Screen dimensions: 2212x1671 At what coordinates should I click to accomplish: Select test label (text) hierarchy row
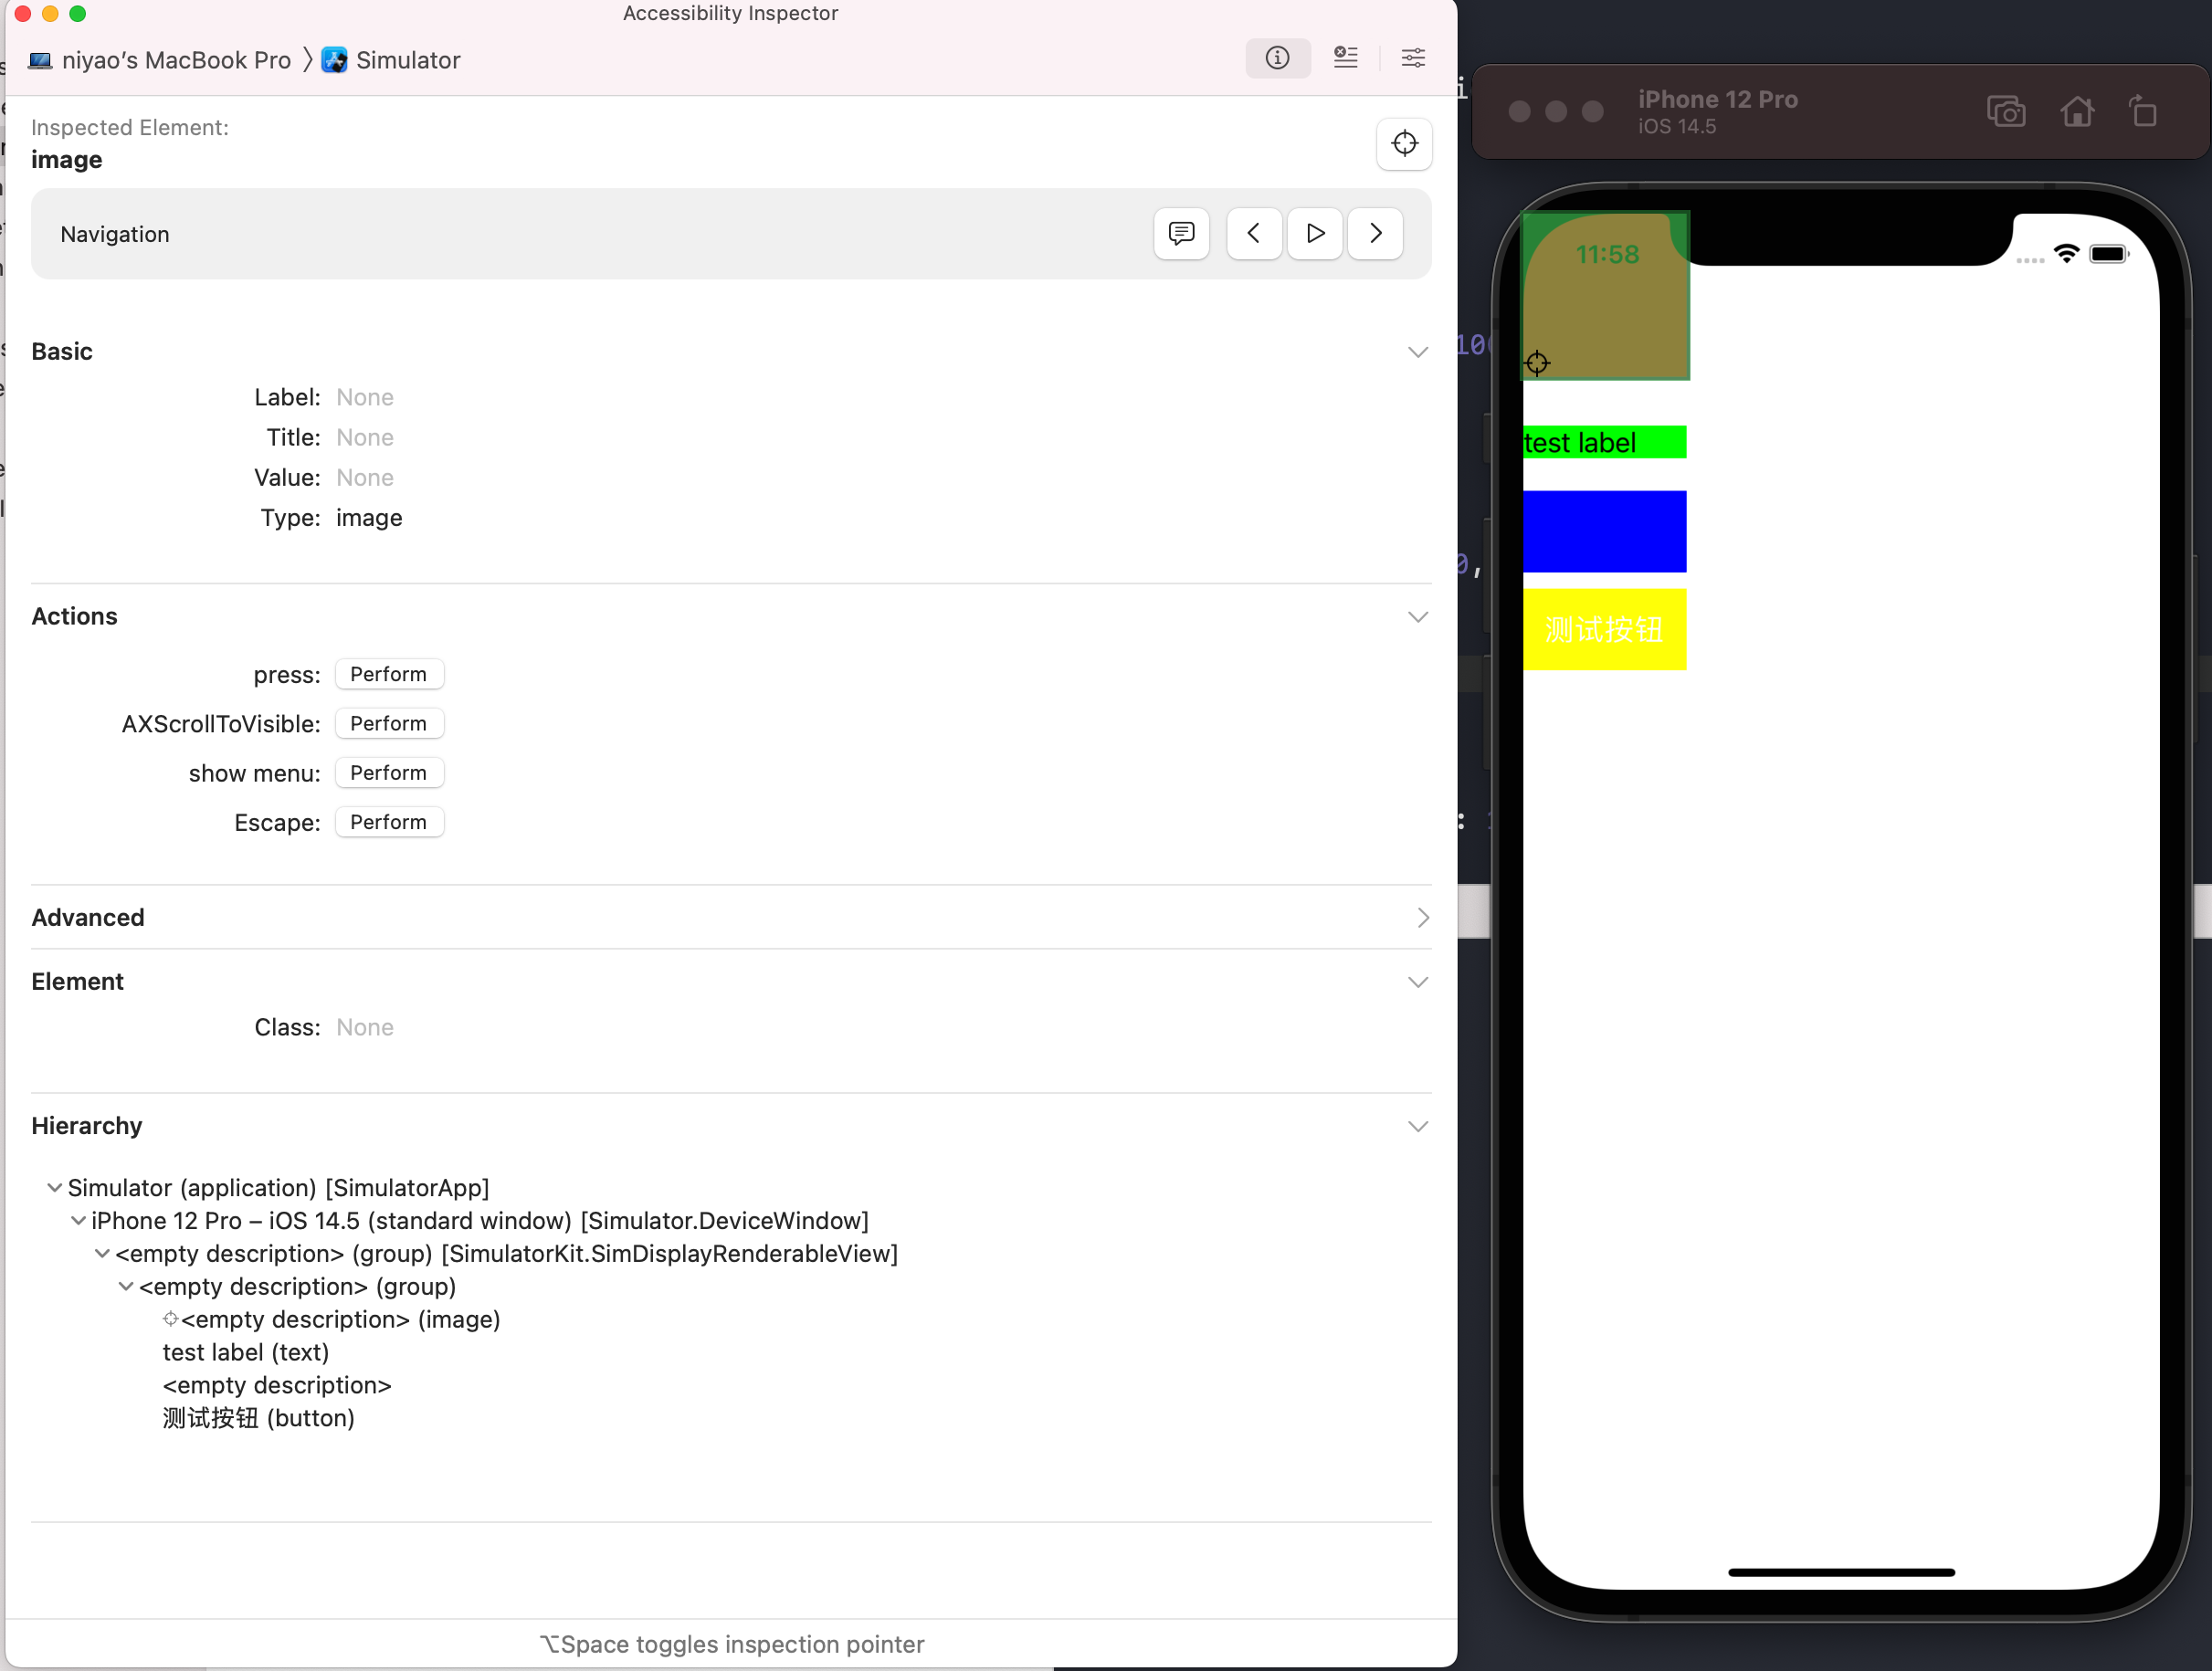[x=246, y=1353]
